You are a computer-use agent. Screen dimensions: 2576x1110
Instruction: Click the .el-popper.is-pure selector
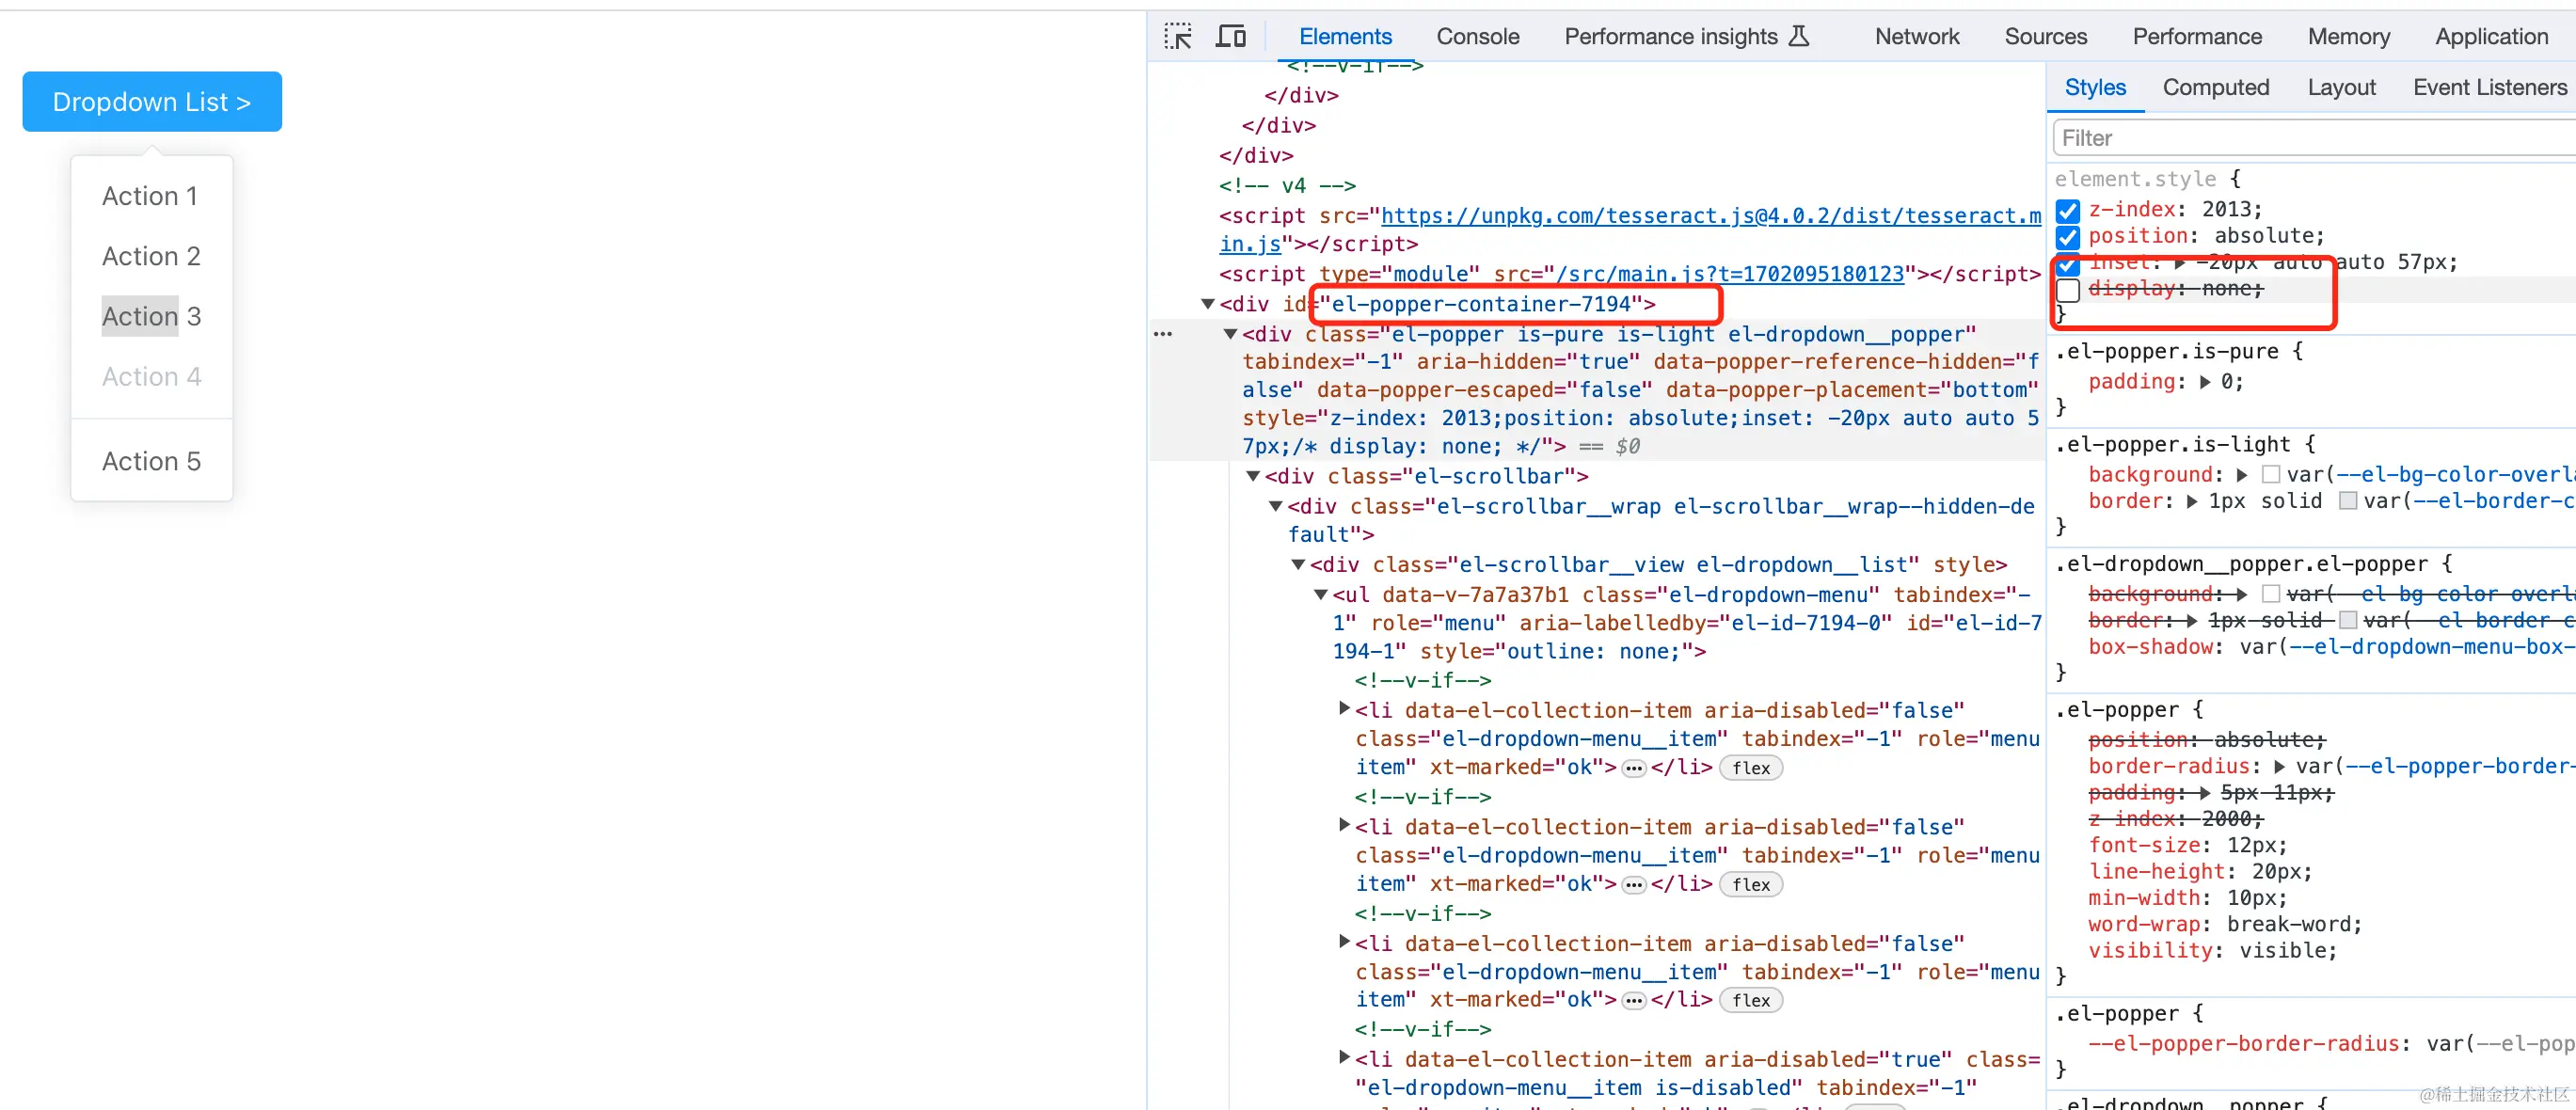(x=2165, y=352)
